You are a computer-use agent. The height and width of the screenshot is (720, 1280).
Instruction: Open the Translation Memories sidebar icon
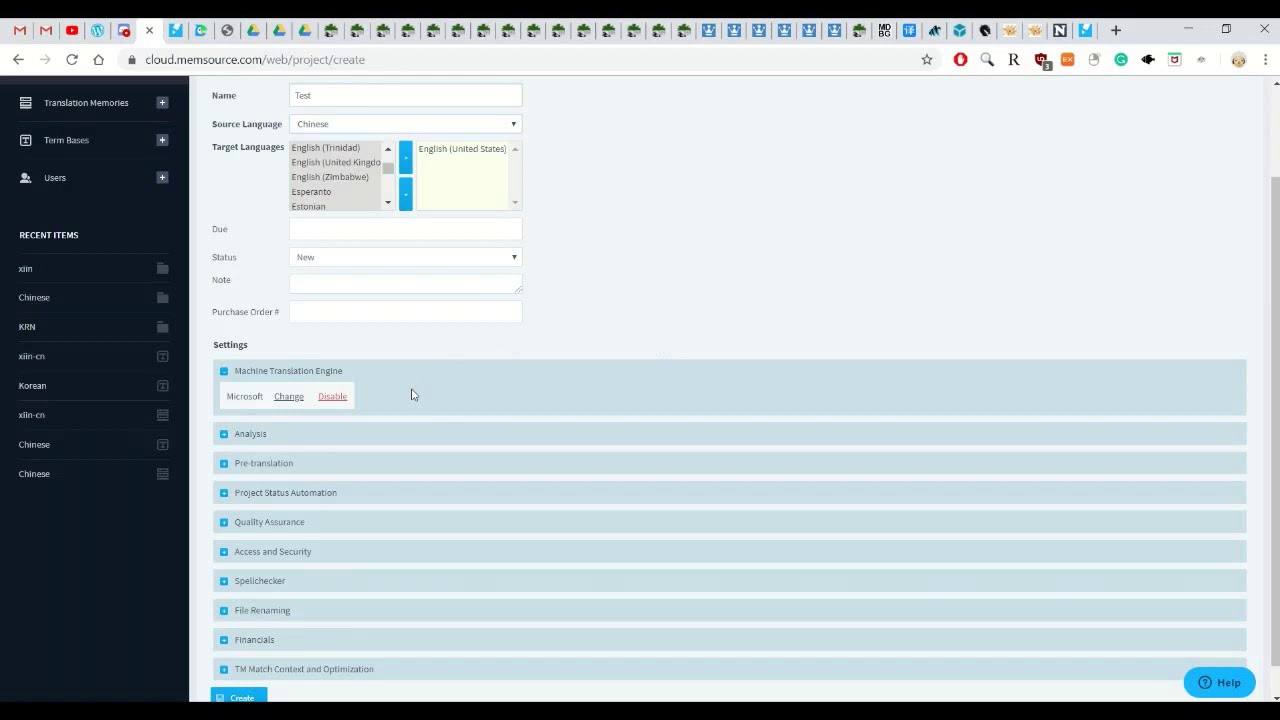pos(26,102)
